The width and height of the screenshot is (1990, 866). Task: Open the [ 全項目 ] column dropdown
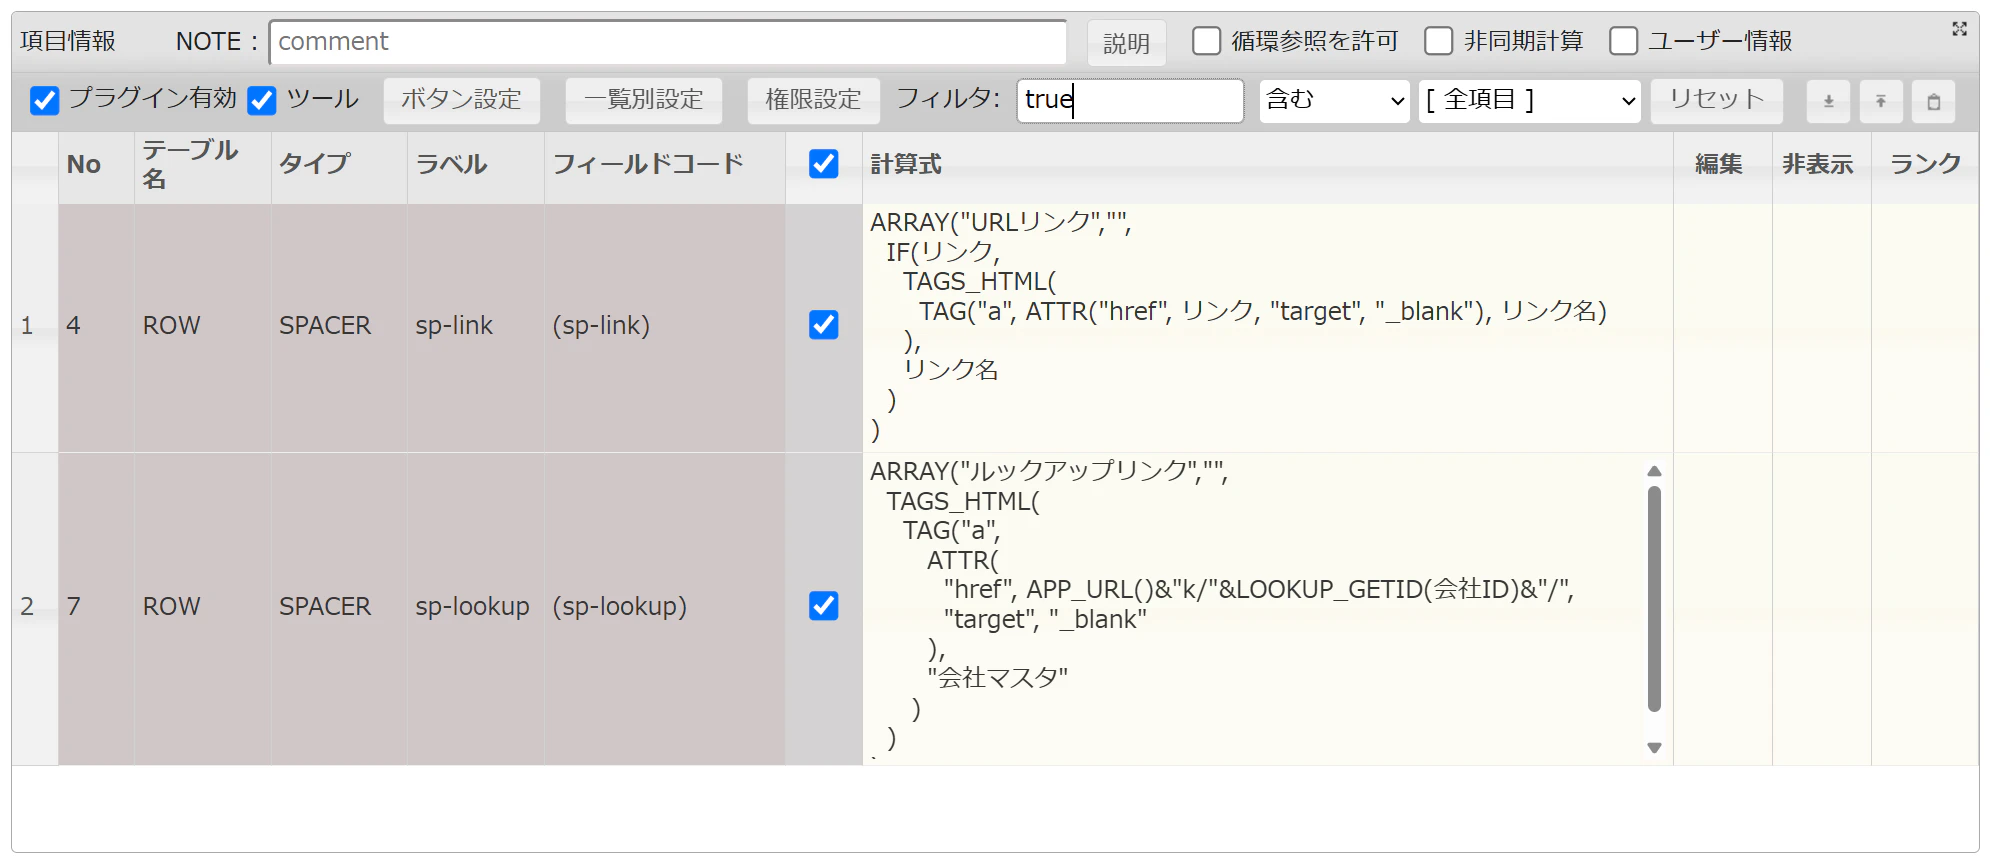pyautogui.click(x=1530, y=101)
